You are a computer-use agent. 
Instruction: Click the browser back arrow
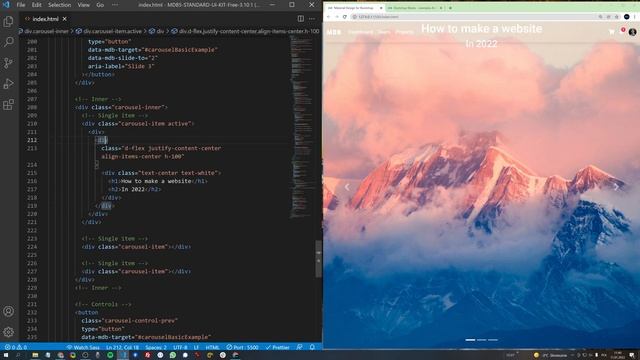click(x=329, y=17)
